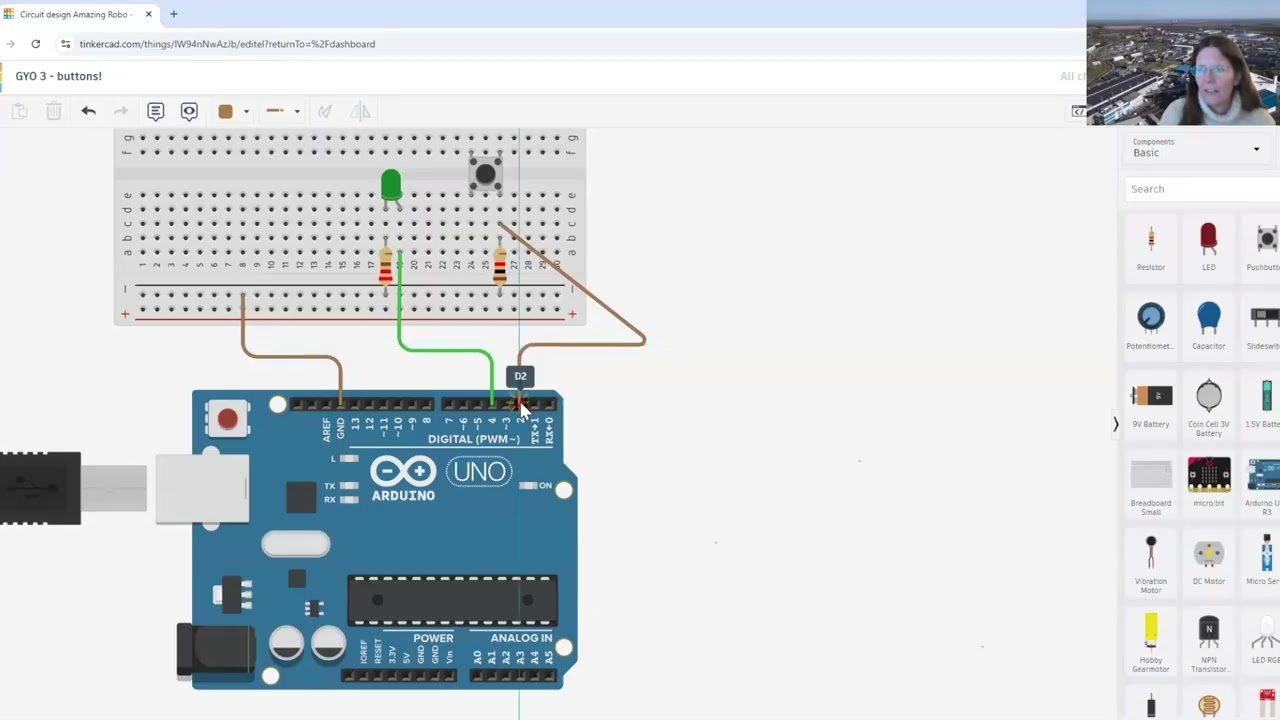Select the Breadboard Small component
The image size is (1280, 720).
(x=1151, y=486)
